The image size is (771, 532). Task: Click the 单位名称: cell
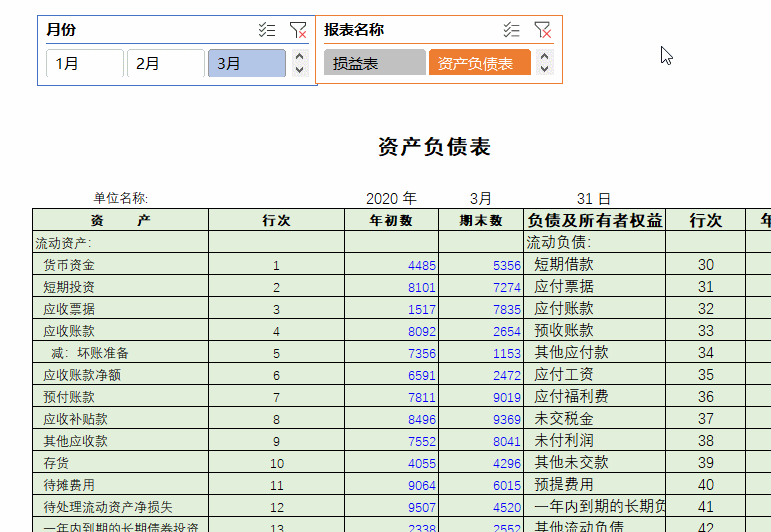120,198
